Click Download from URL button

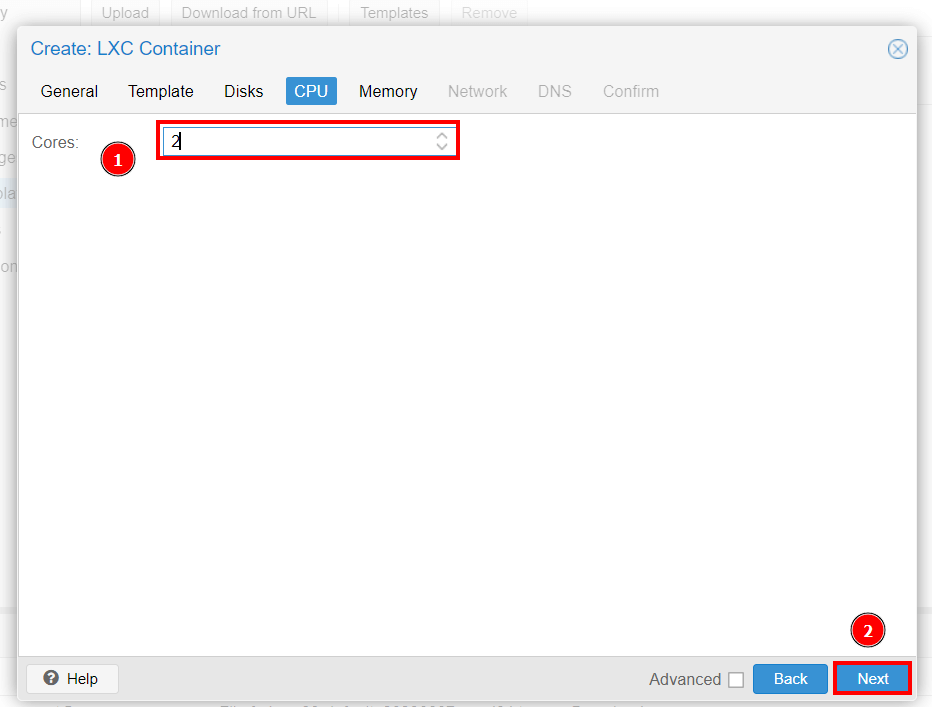coord(248,13)
